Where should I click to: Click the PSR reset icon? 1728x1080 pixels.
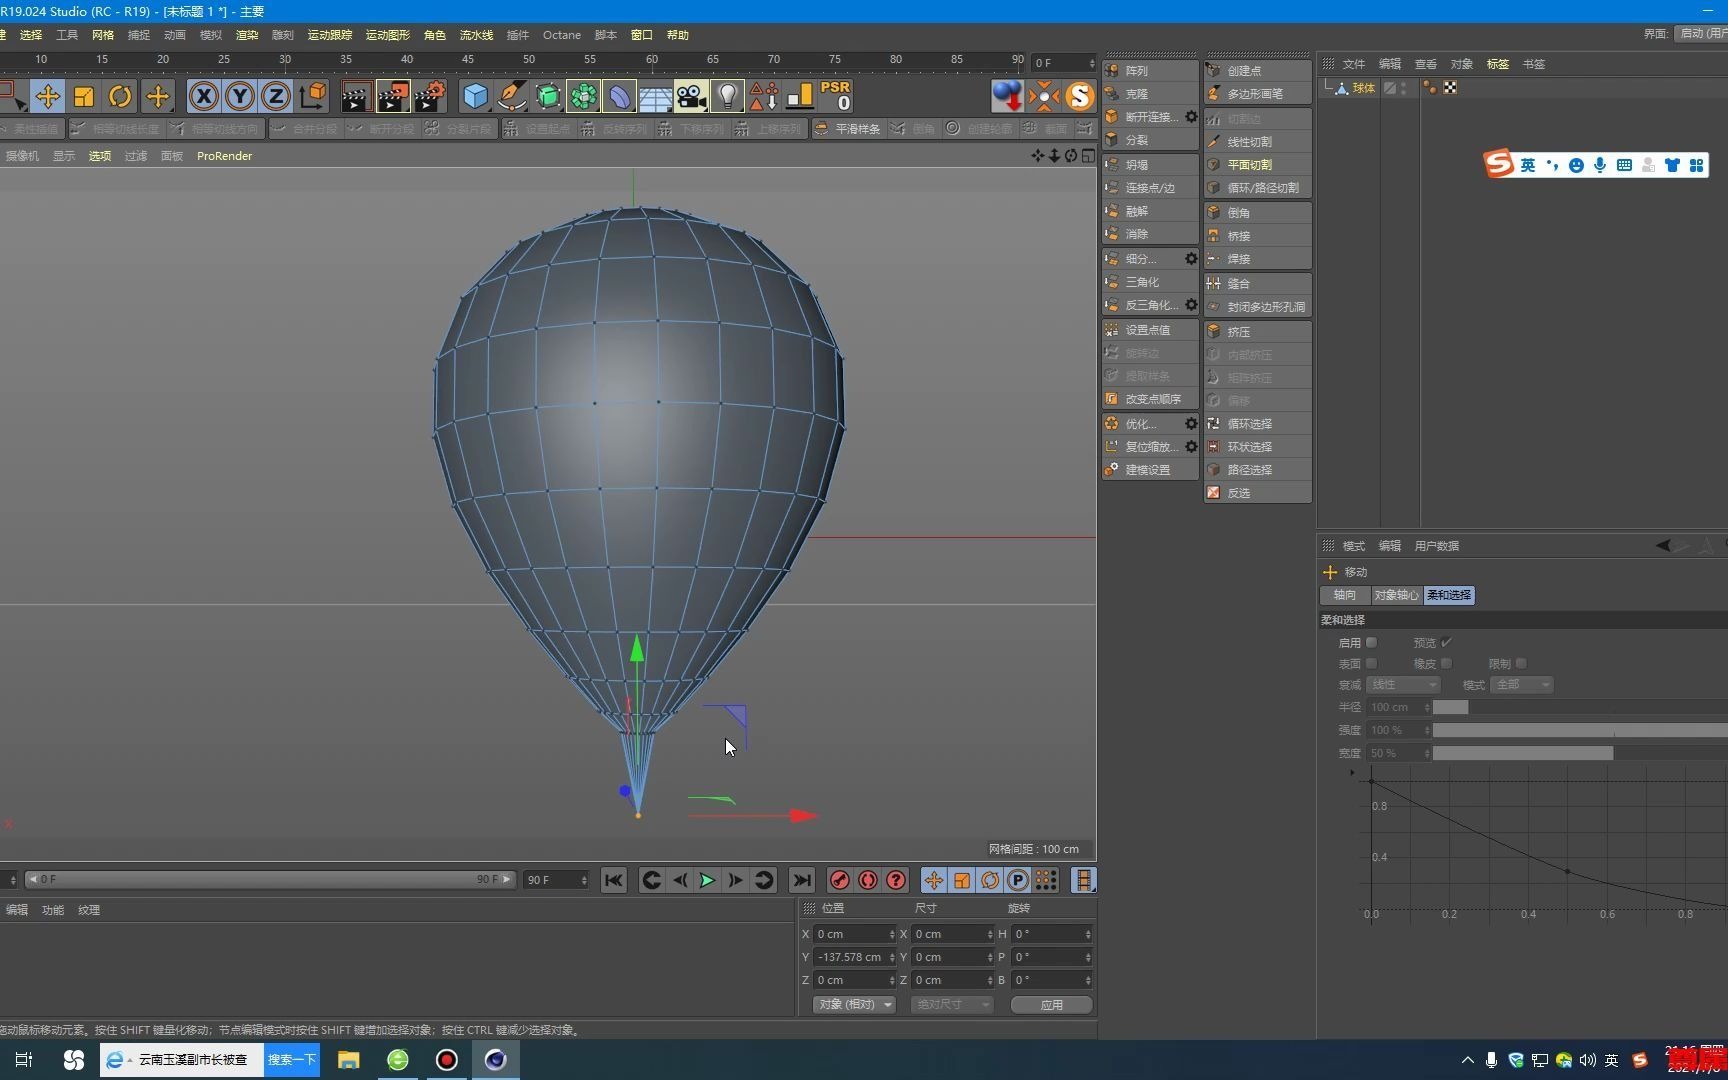(x=835, y=96)
